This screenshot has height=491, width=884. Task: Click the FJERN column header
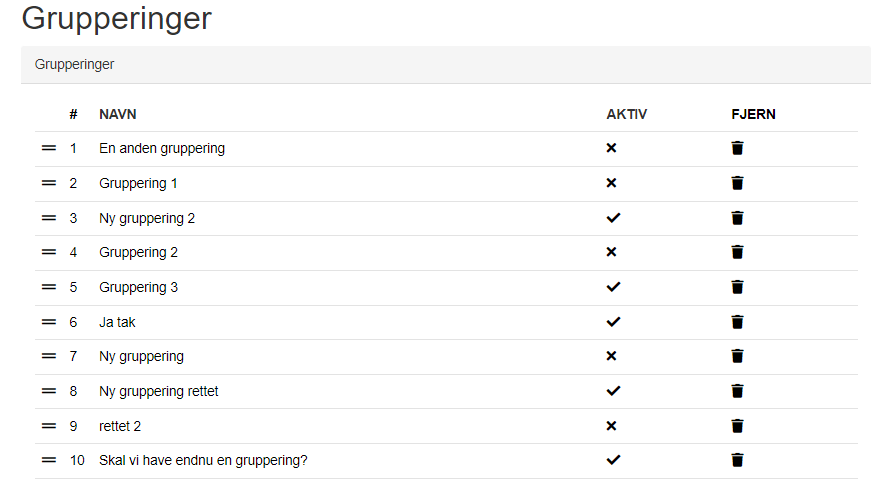coord(753,114)
